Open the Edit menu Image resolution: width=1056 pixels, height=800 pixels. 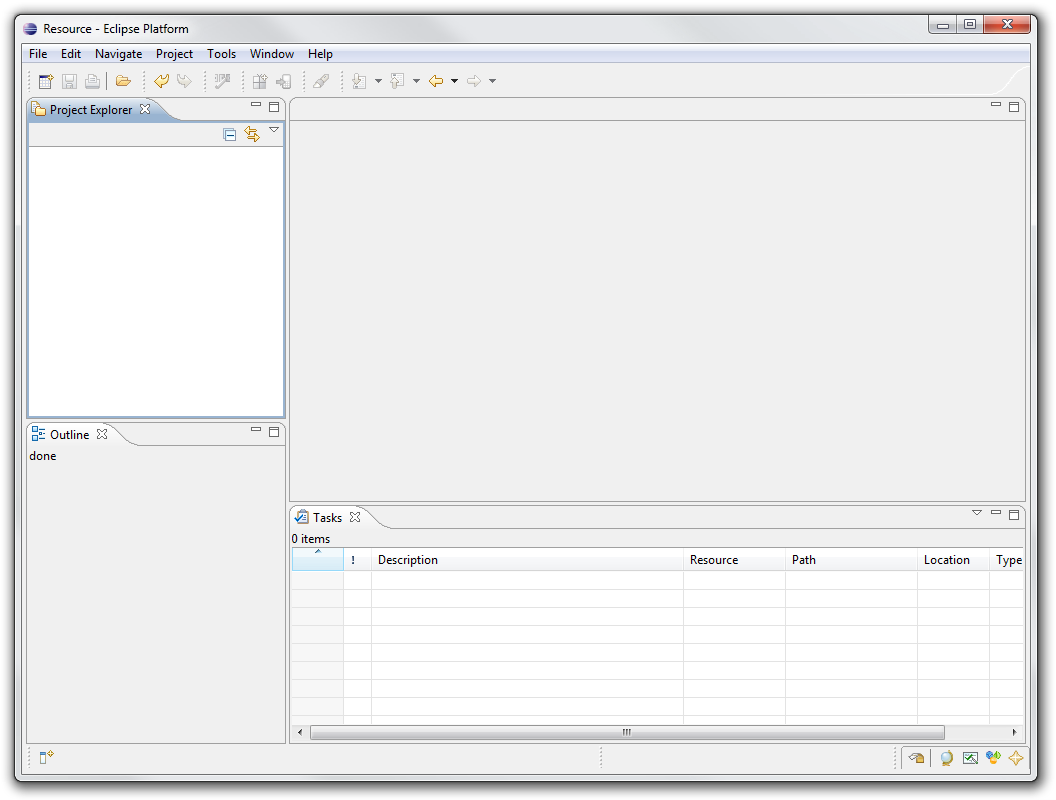[71, 54]
